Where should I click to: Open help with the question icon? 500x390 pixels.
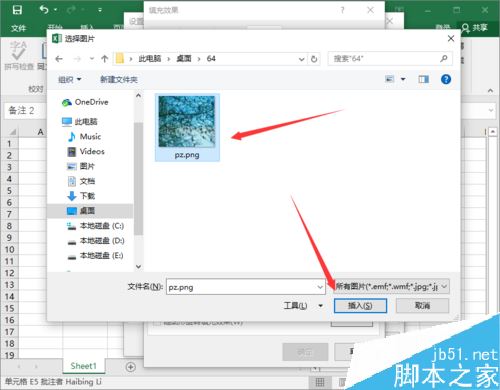[446, 79]
